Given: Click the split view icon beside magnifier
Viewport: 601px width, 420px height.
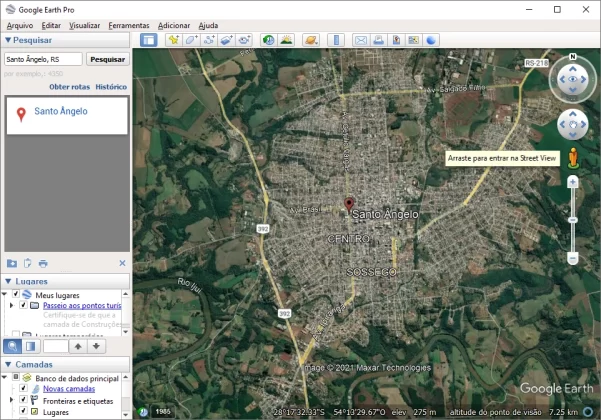Looking at the screenshot, I should pyautogui.click(x=31, y=346).
